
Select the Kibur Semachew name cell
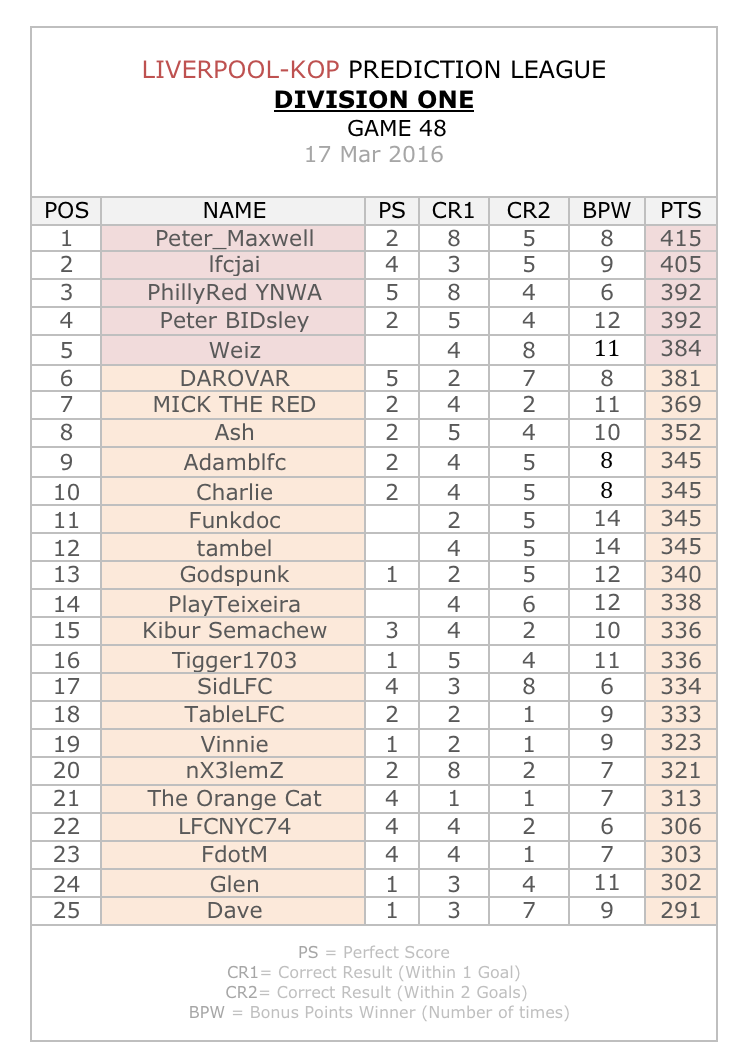point(233,631)
